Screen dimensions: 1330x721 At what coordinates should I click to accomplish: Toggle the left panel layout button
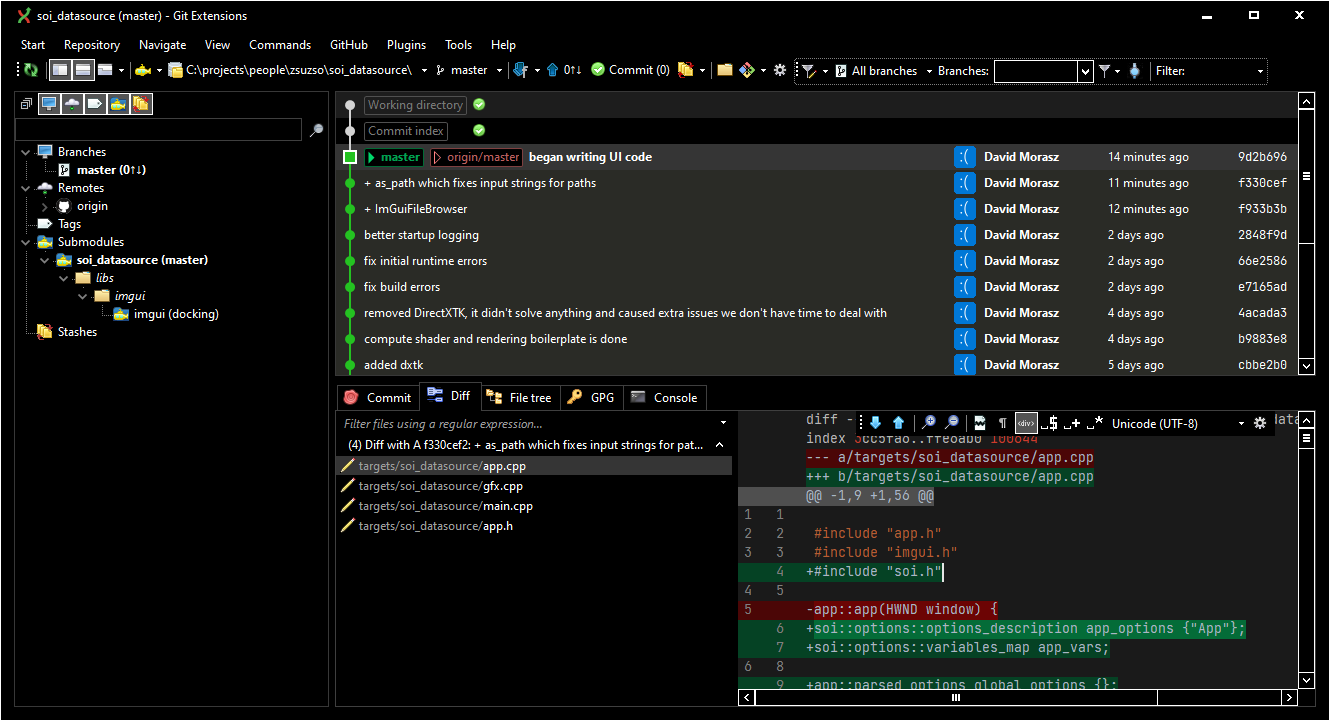[60, 70]
